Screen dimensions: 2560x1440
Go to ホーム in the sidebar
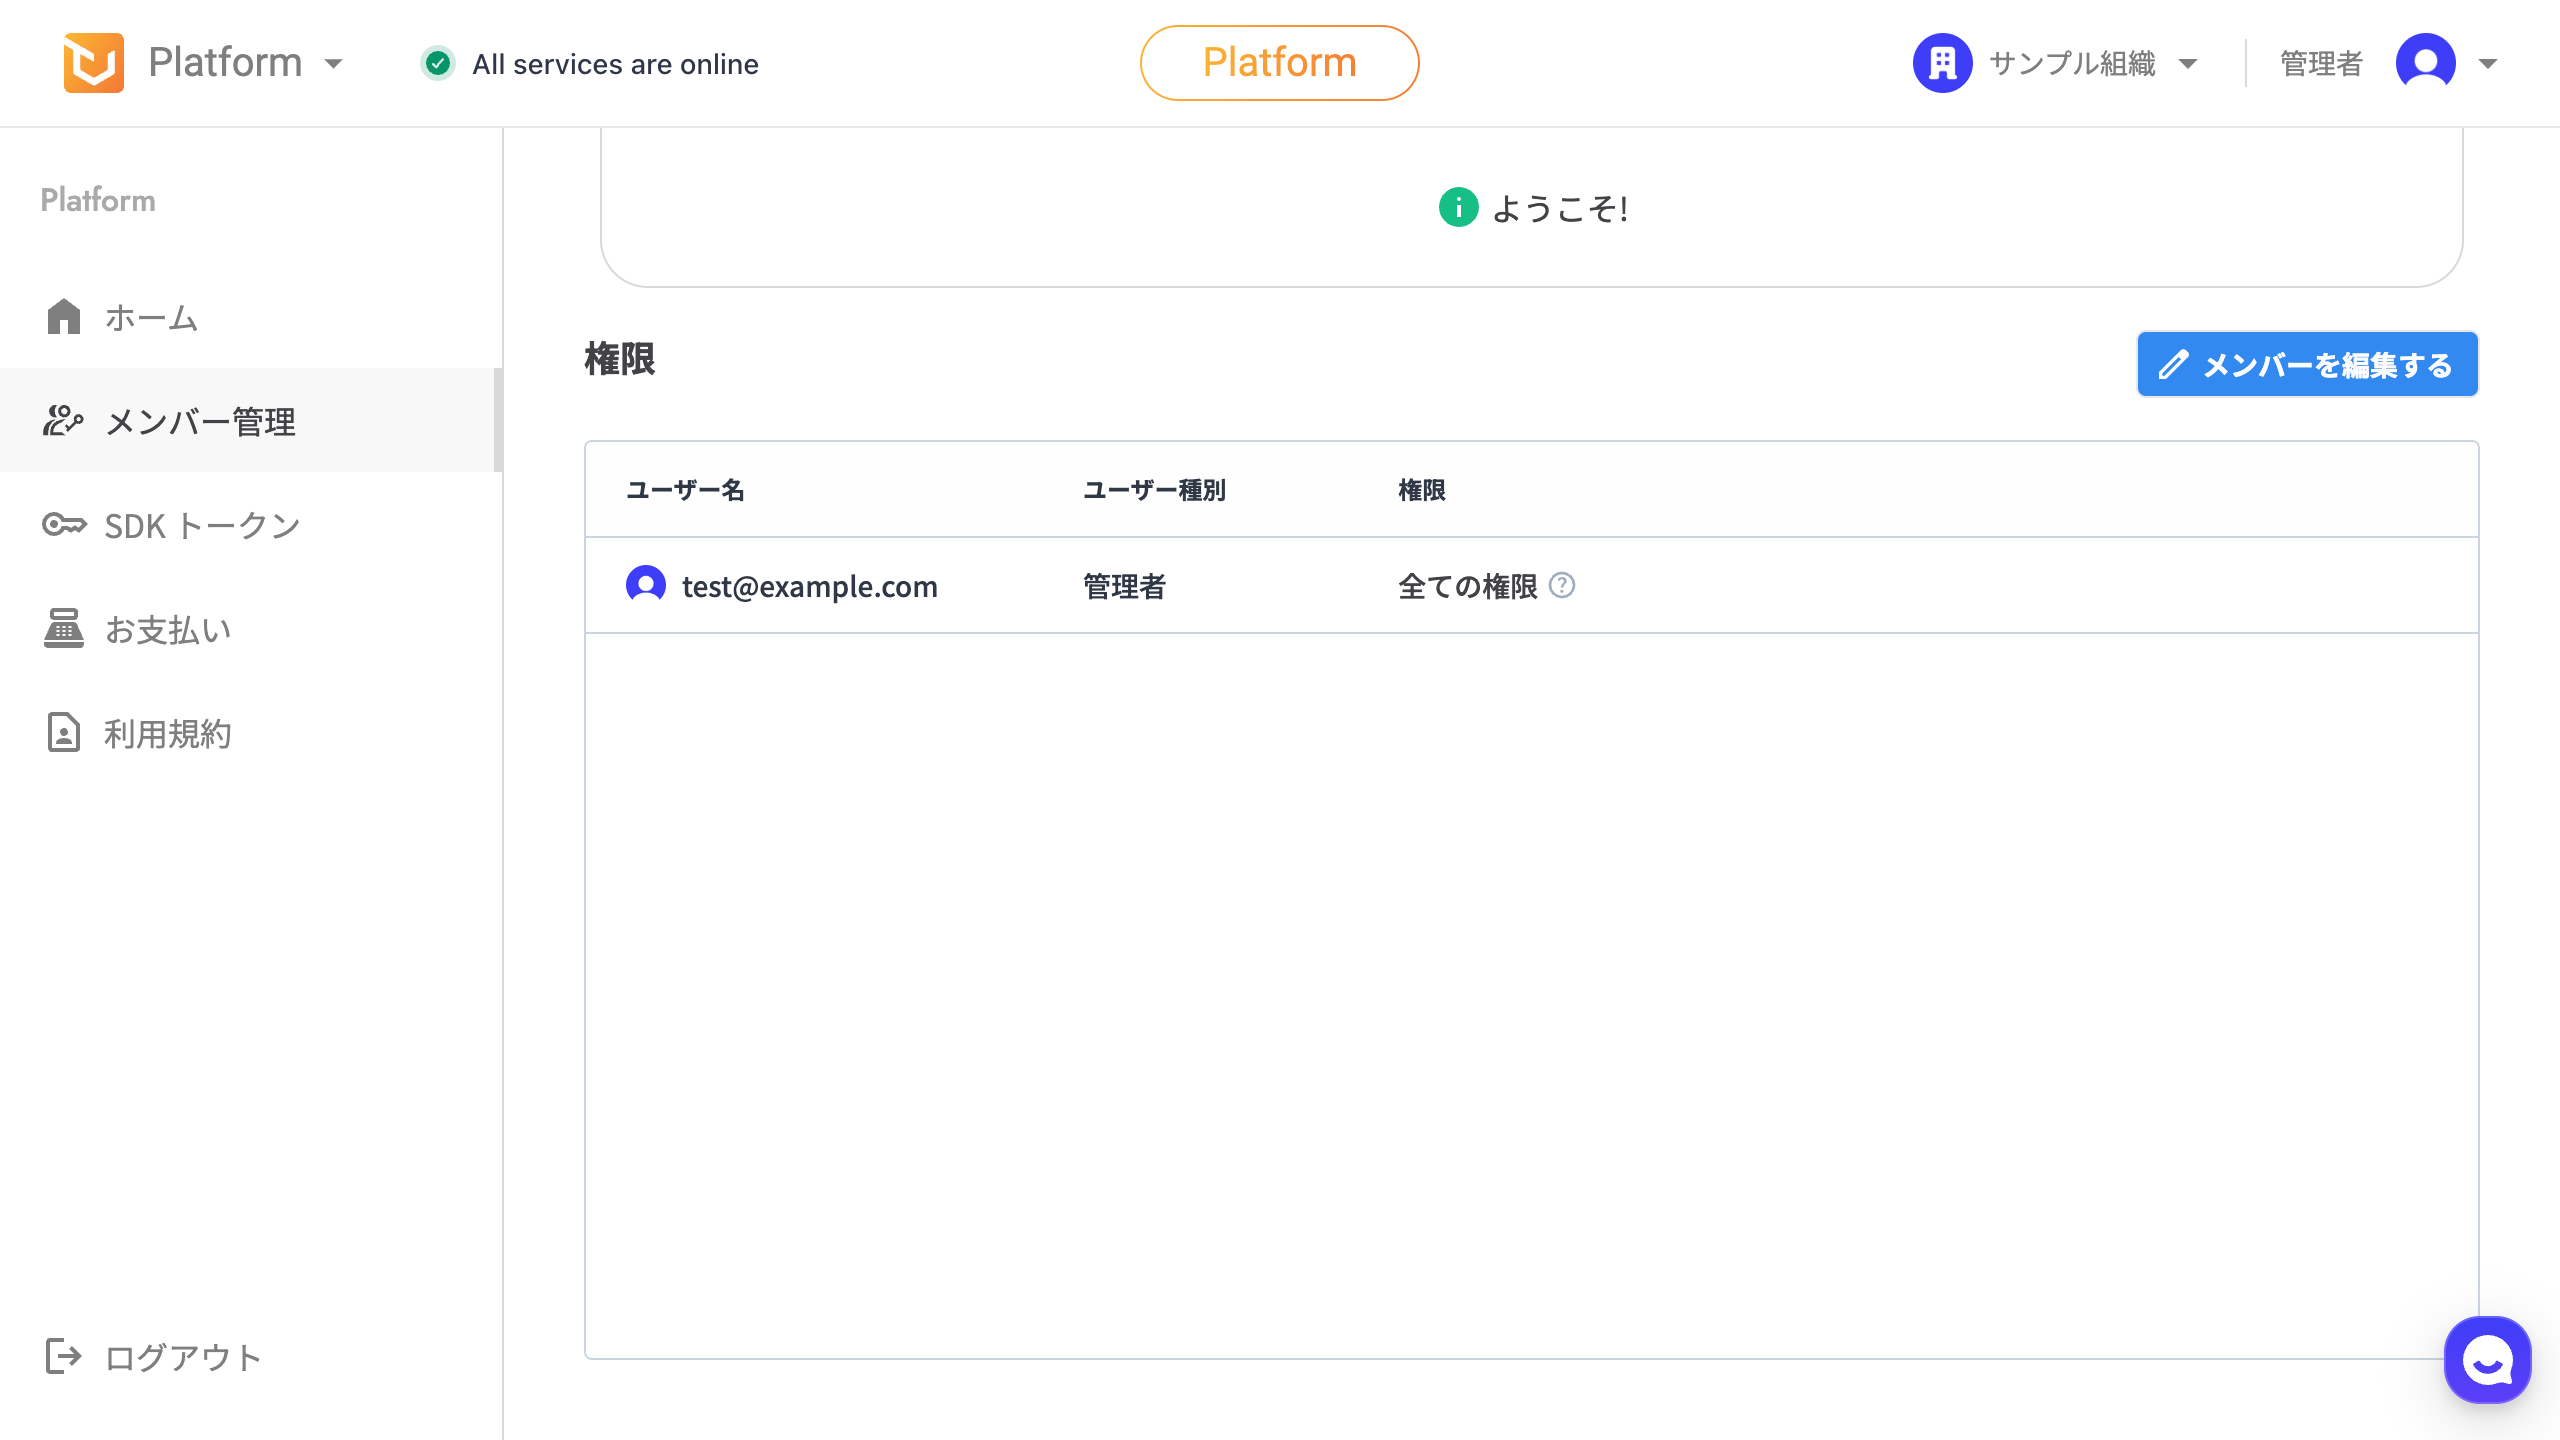tap(152, 317)
